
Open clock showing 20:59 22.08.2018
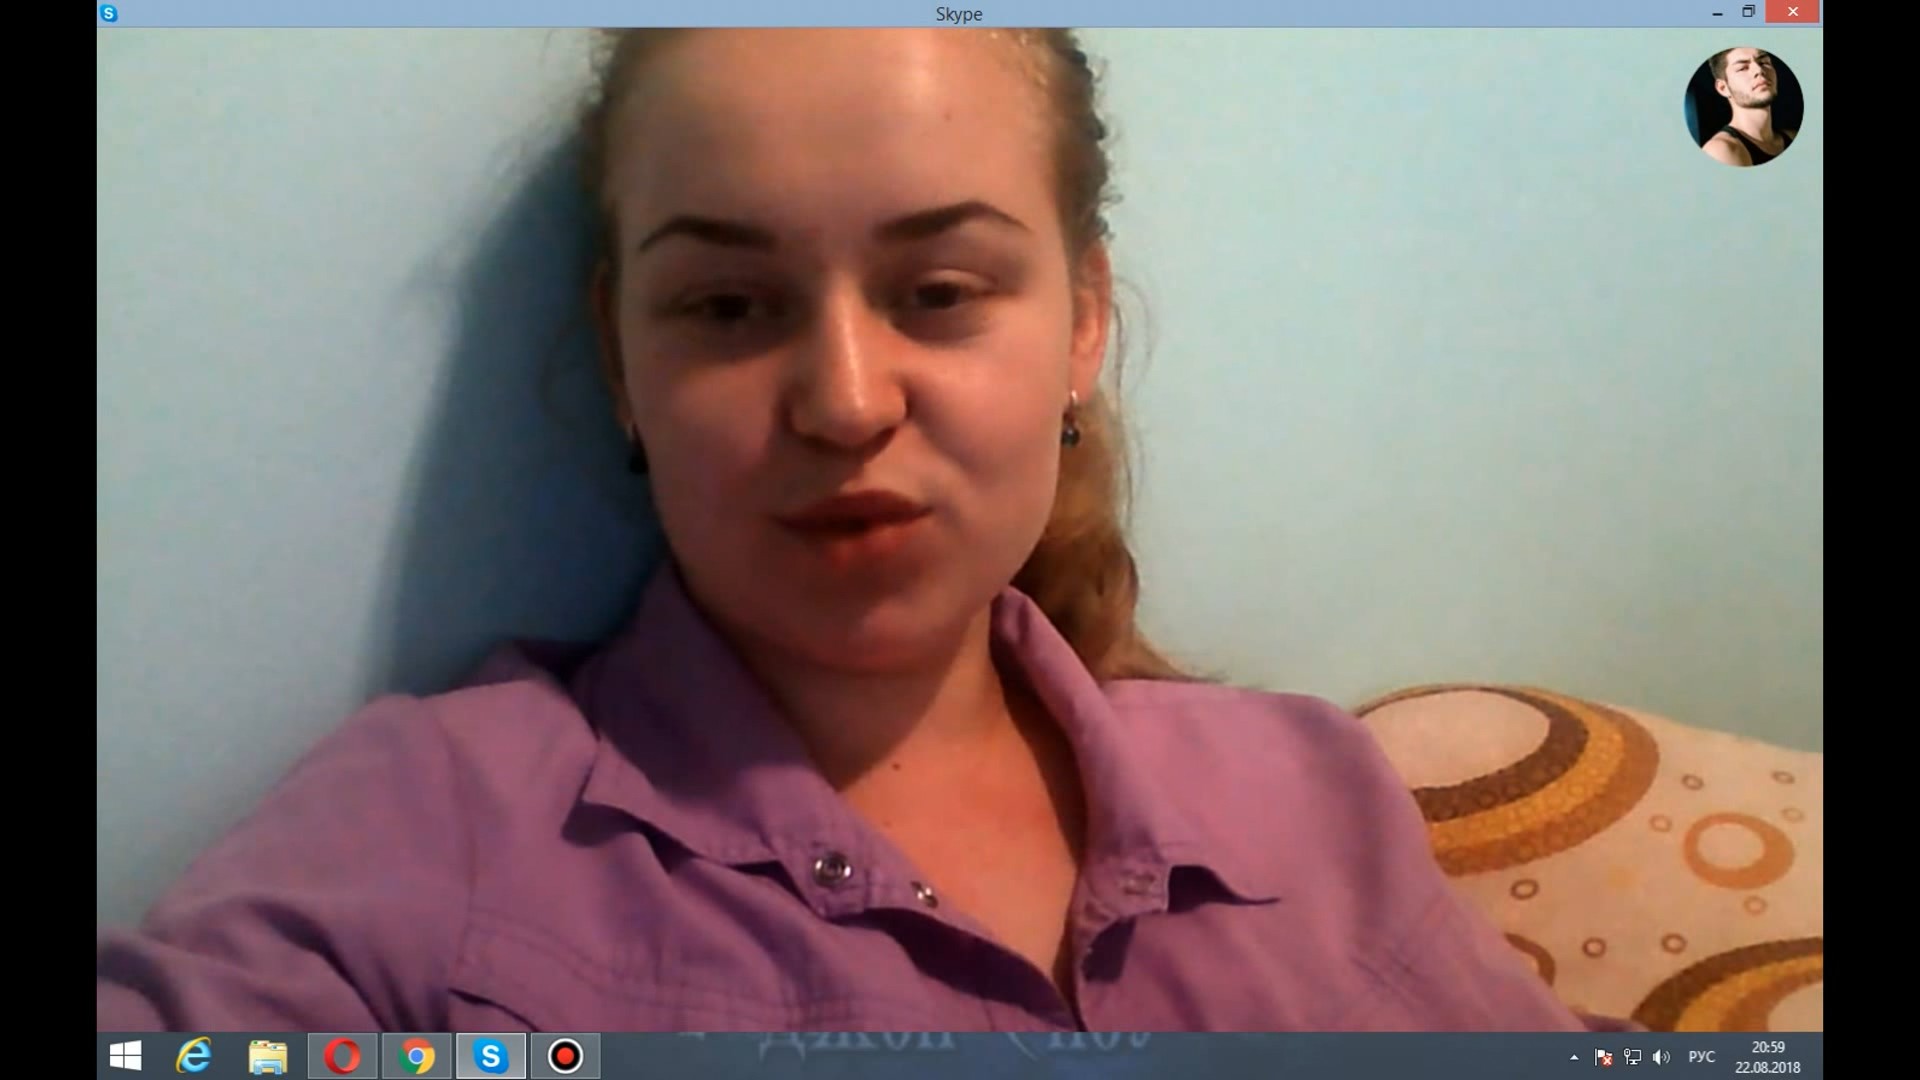click(1767, 1057)
